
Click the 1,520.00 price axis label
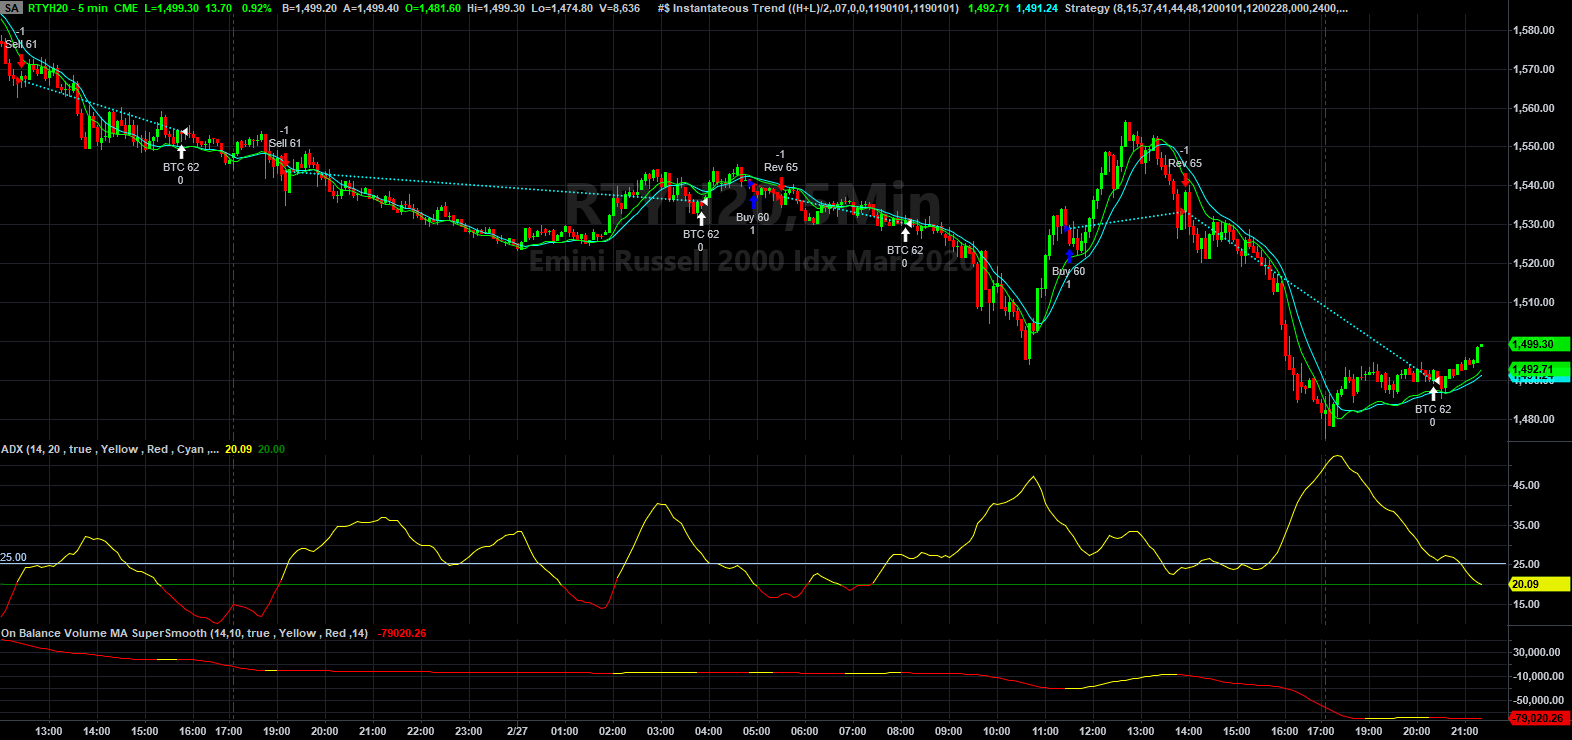pos(1534,263)
